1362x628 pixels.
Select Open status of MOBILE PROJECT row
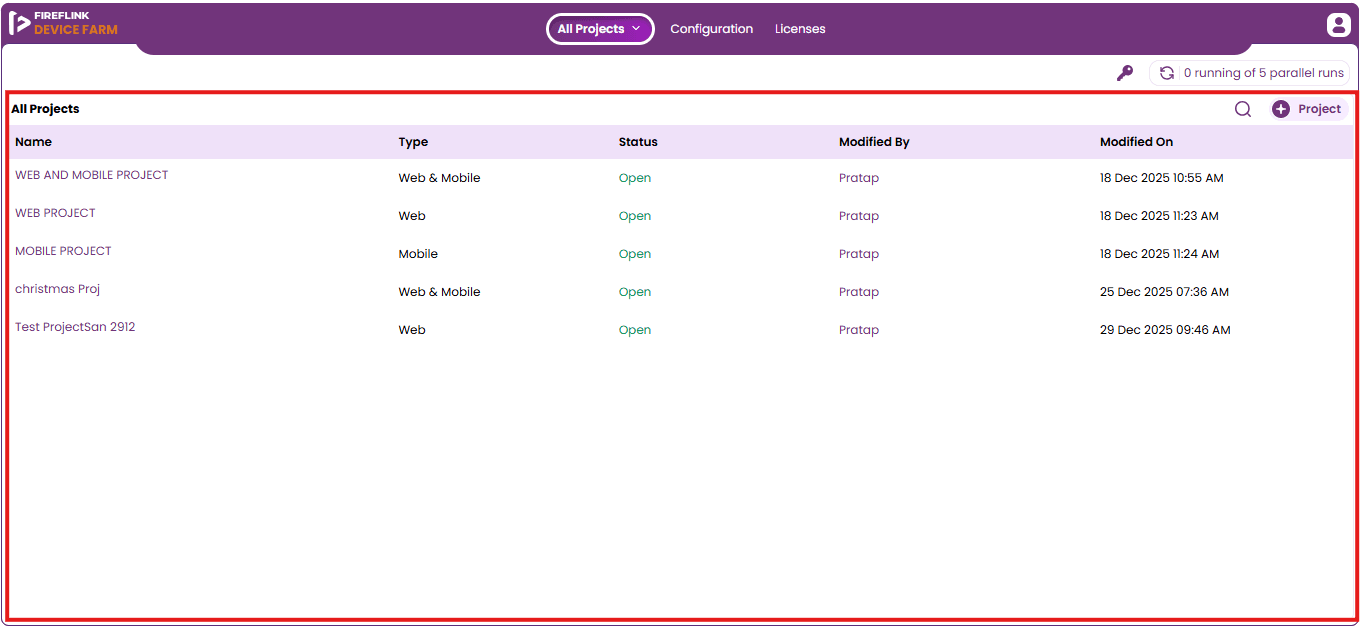(635, 254)
